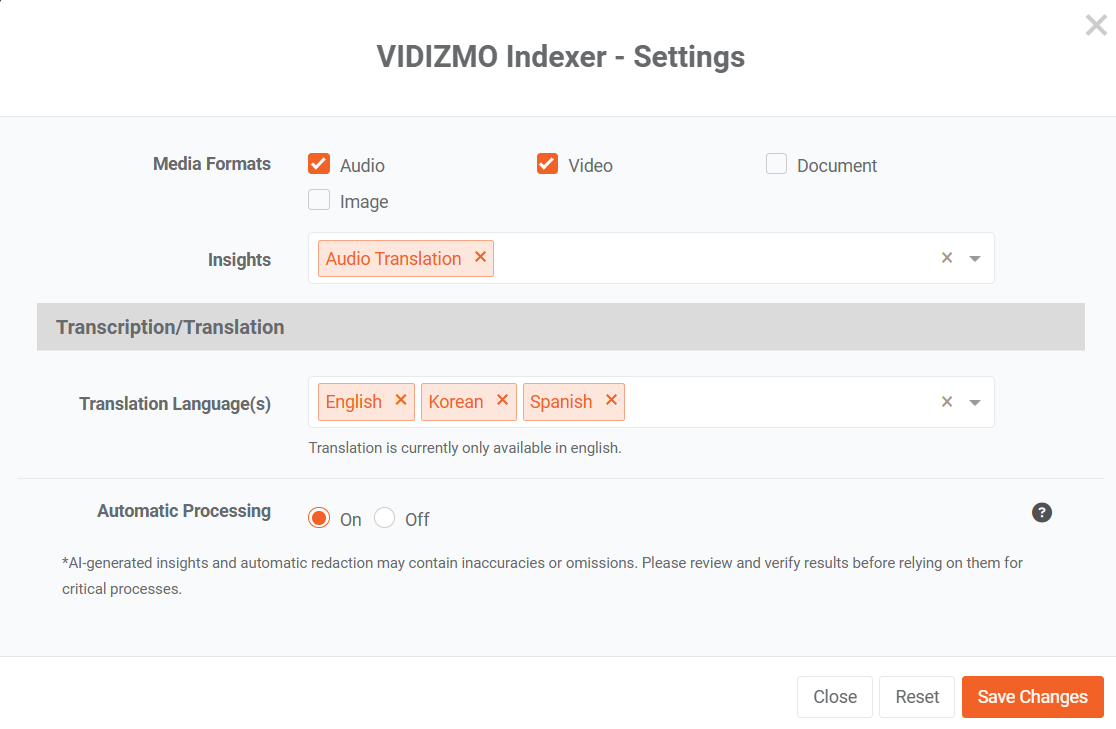Remove the English language tag
The width and height of the screenshot is (1116, 729).
pyautogui.click(x=401, y=401)
